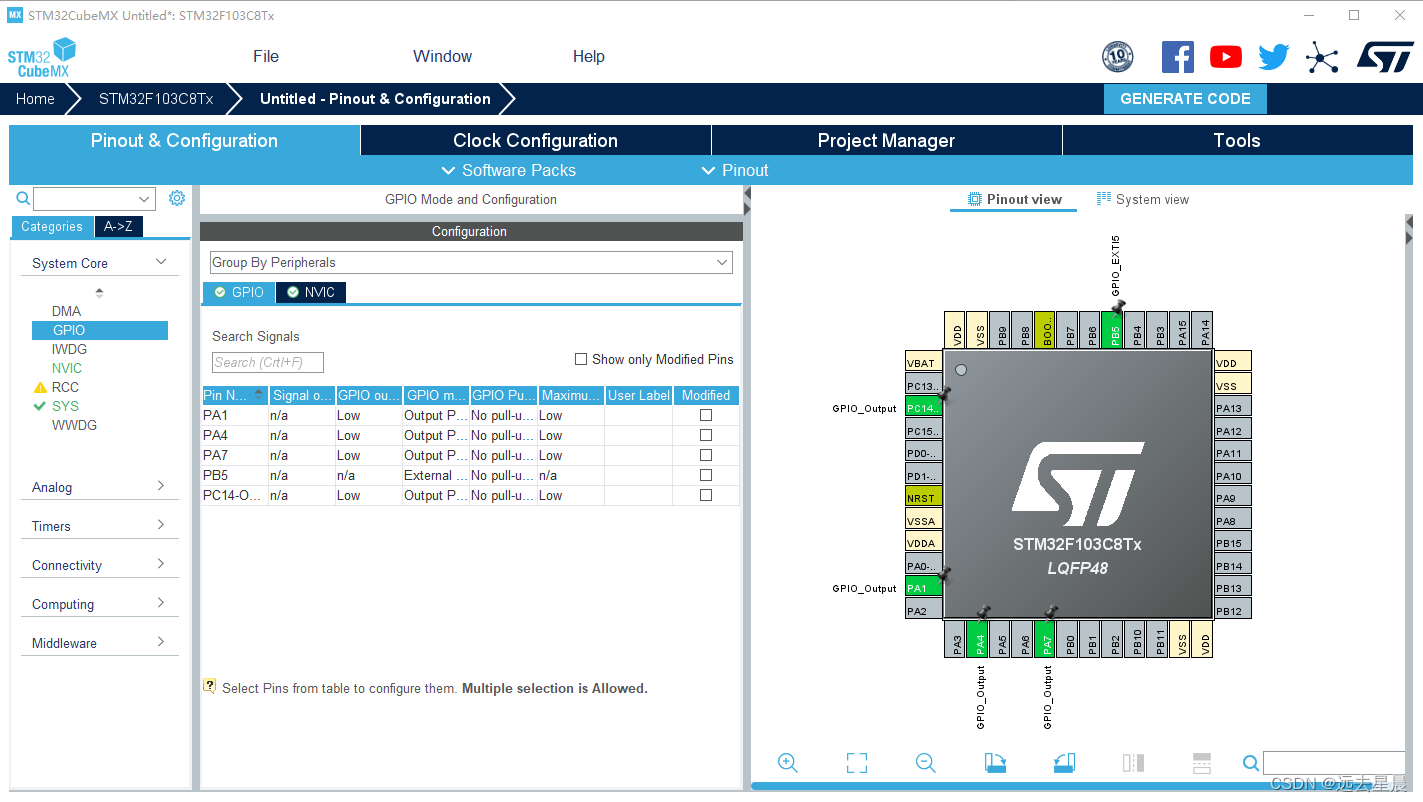
Task: Select pin PA7 on the chip
Action: click(x=1046, y=639)
